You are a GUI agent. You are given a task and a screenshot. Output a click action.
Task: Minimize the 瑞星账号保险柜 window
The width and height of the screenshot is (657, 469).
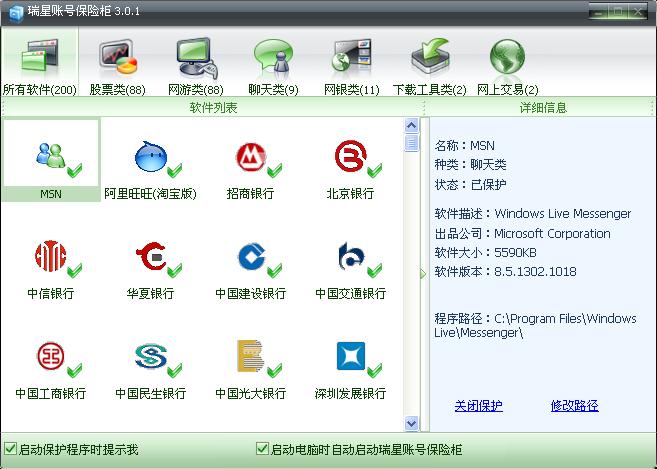tap(599, 12)
